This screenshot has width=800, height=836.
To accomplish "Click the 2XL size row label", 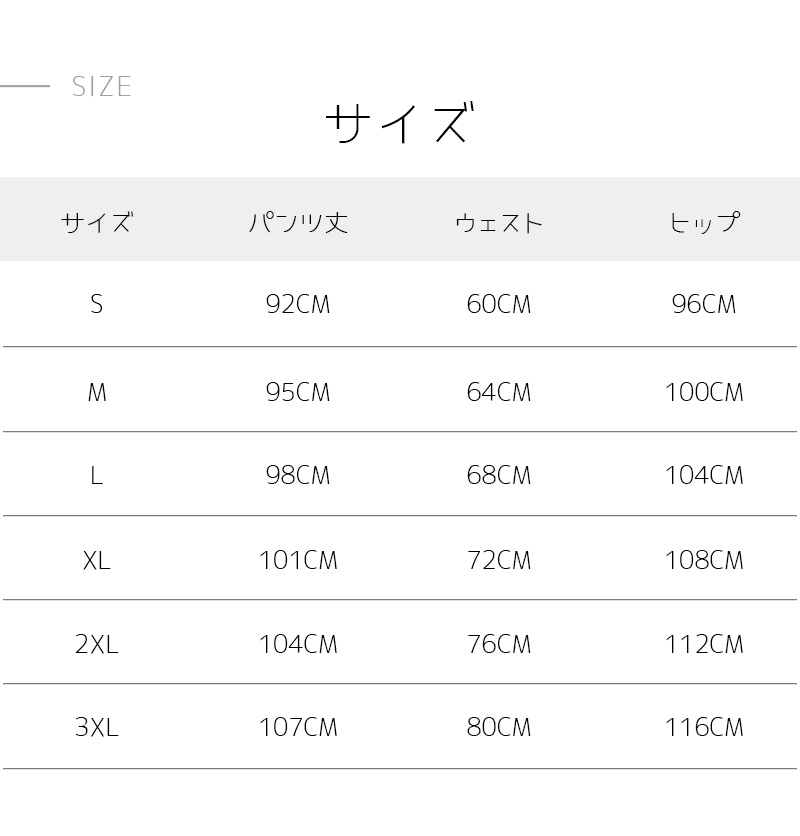I will (x=96, y=645).
